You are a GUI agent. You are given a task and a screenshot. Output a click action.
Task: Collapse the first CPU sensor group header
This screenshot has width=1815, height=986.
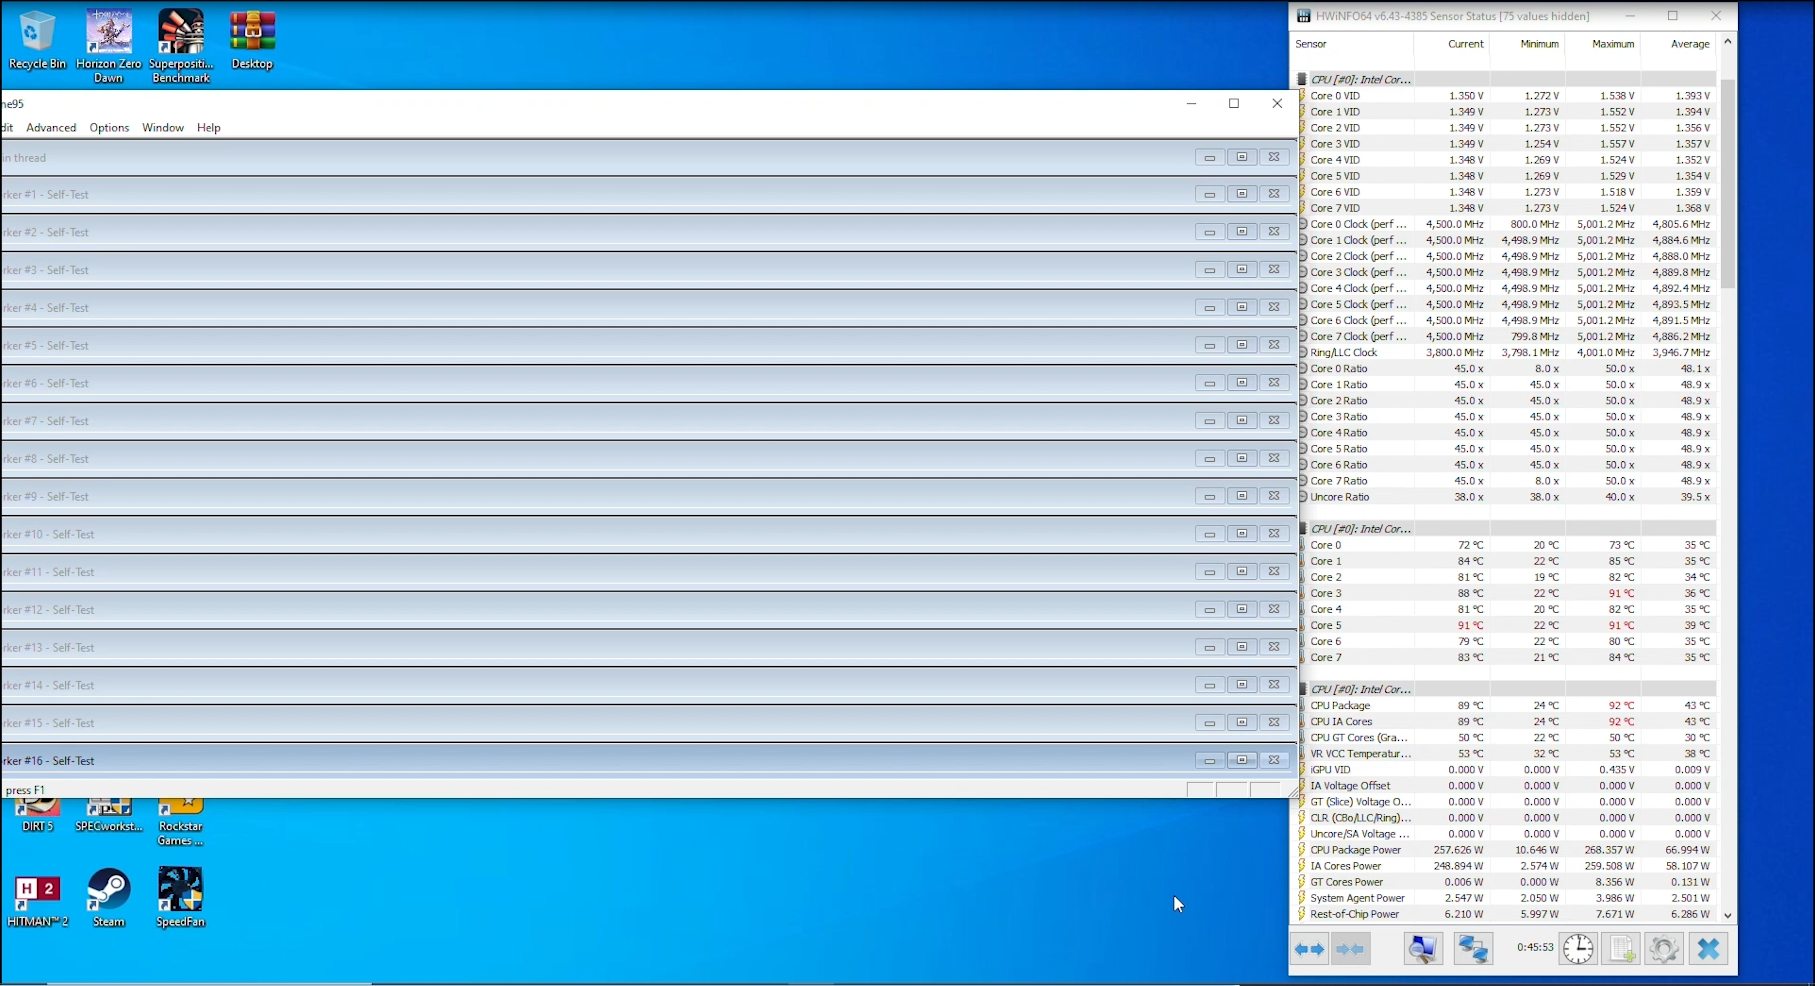pyautogui.click(x=1360, y=79)
